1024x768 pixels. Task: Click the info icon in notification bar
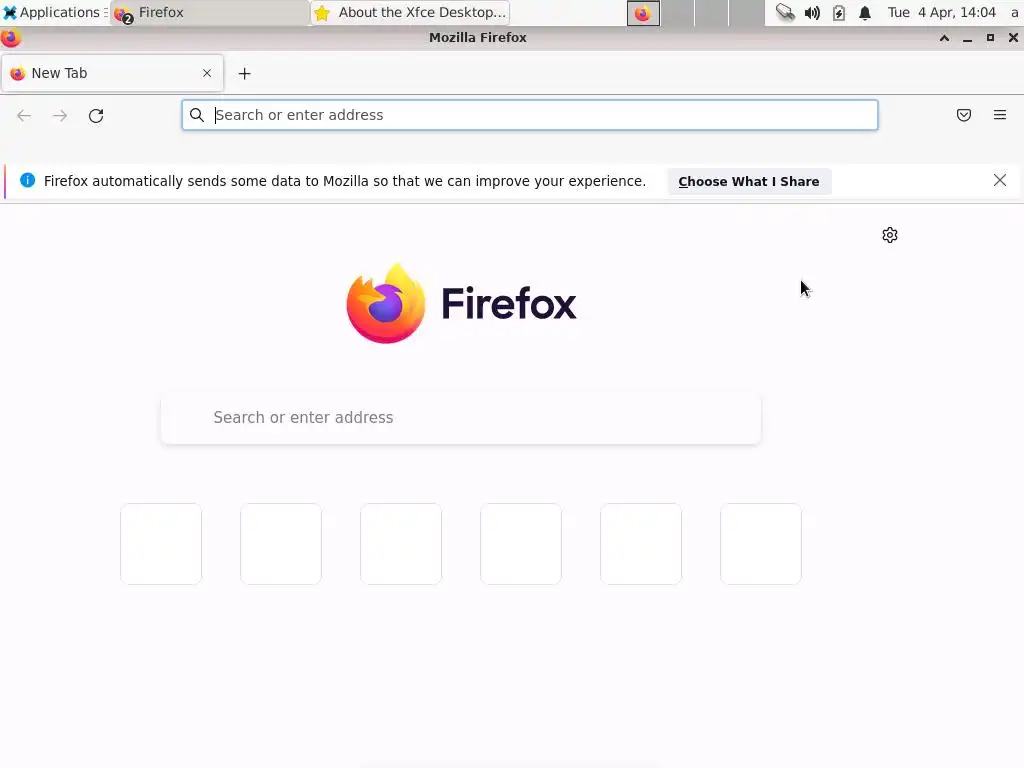pyautogui.click(x=27, y=180)
